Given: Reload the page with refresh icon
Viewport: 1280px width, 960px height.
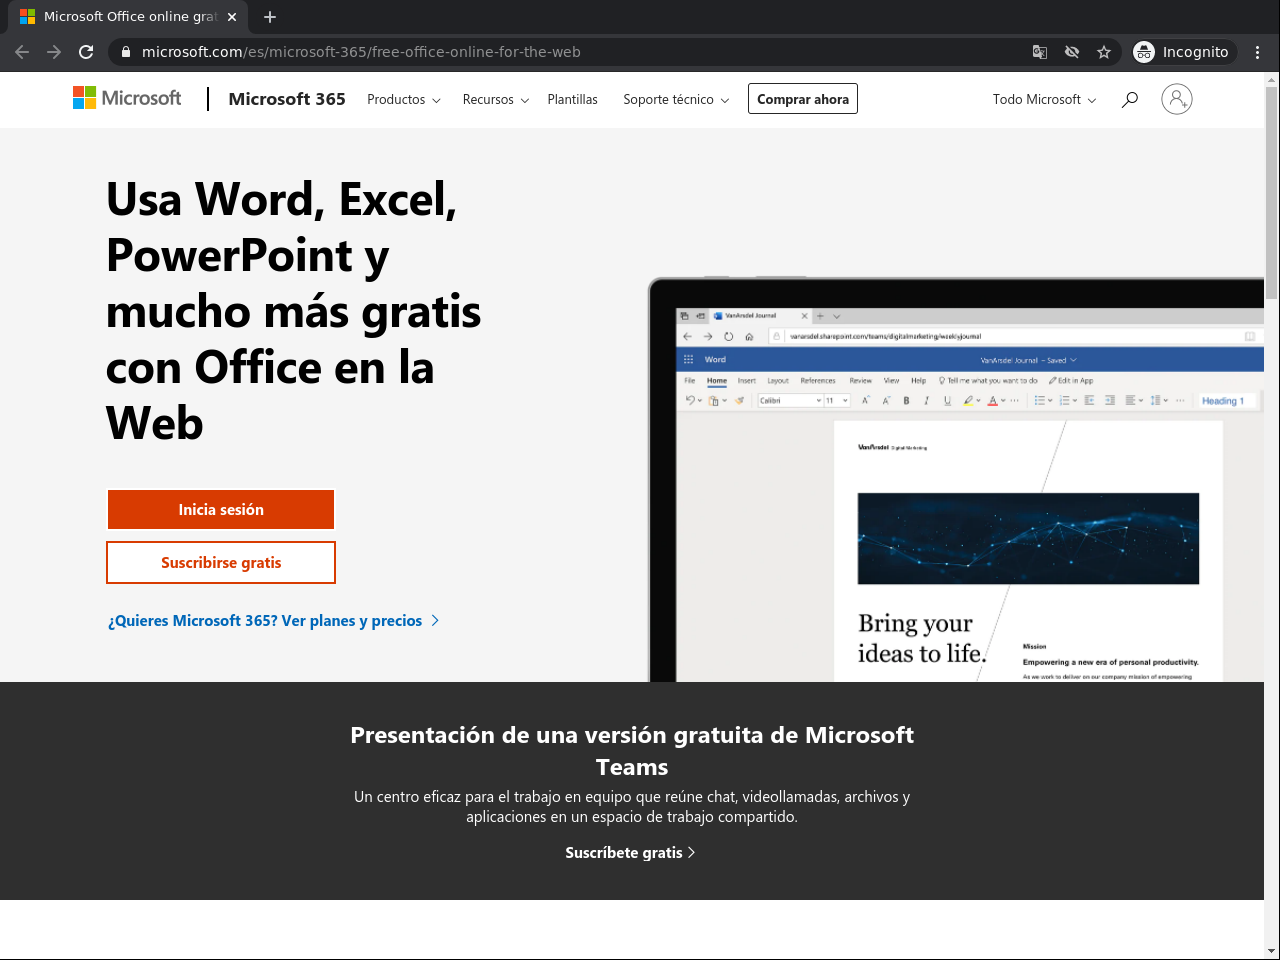Looking at the screenshot, I should point(86,52).
